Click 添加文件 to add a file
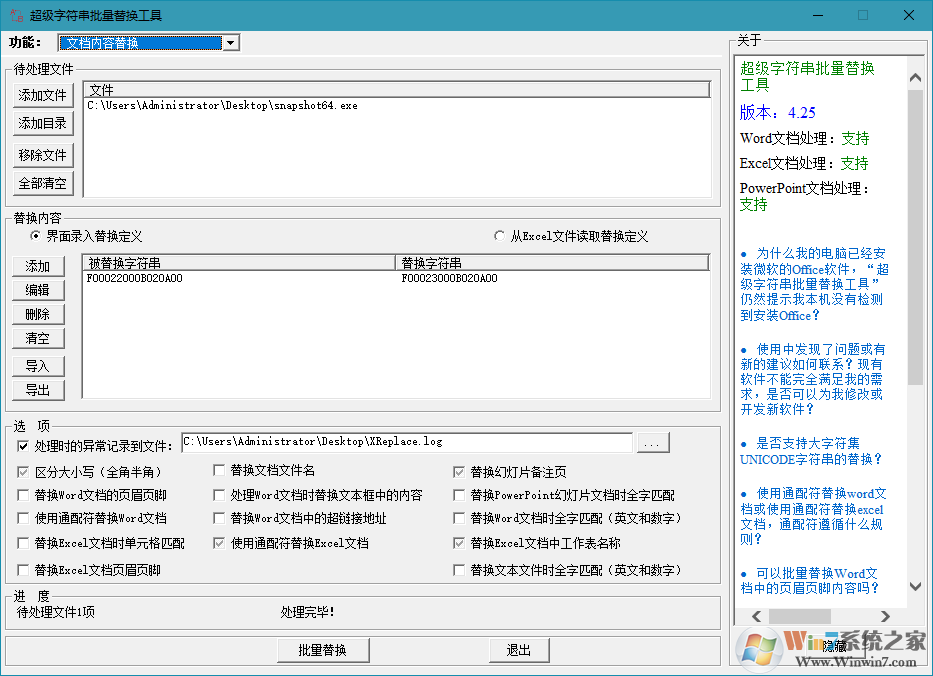 coord(42,95)
